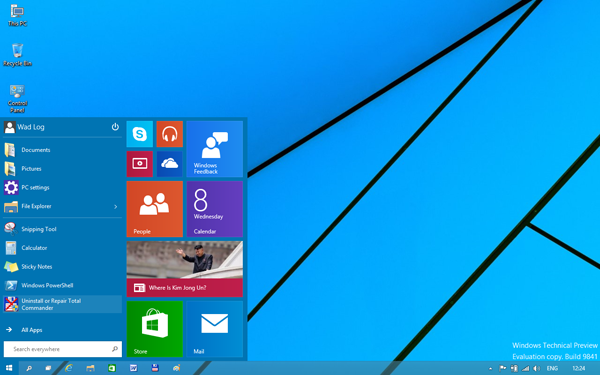This screenshot has height=375, width=600.
Task: Click the 12:24 clock in the tray
Action: click(579, 368)
